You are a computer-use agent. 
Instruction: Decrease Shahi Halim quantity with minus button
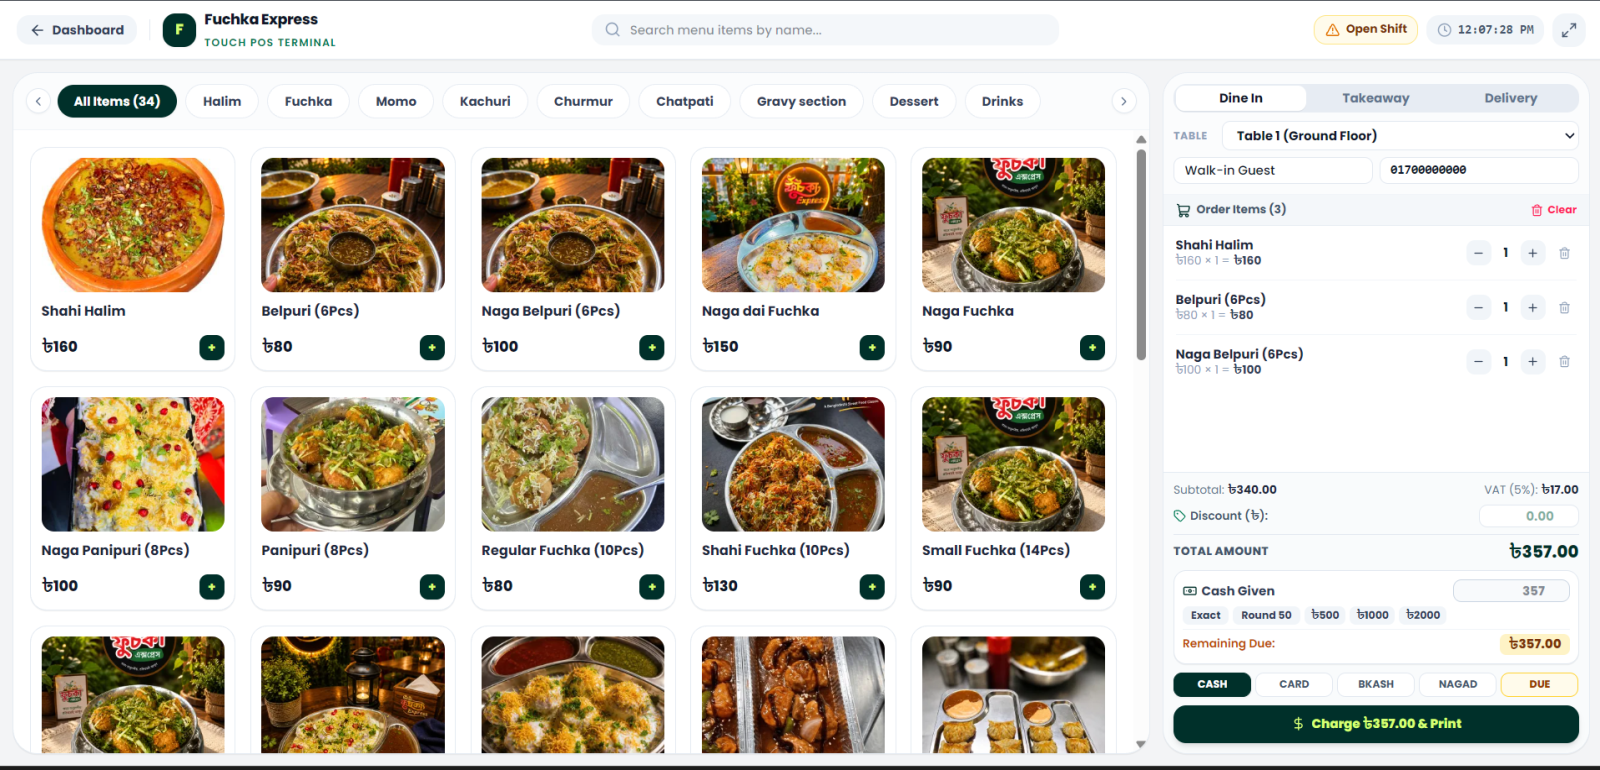coord(1479,253)
